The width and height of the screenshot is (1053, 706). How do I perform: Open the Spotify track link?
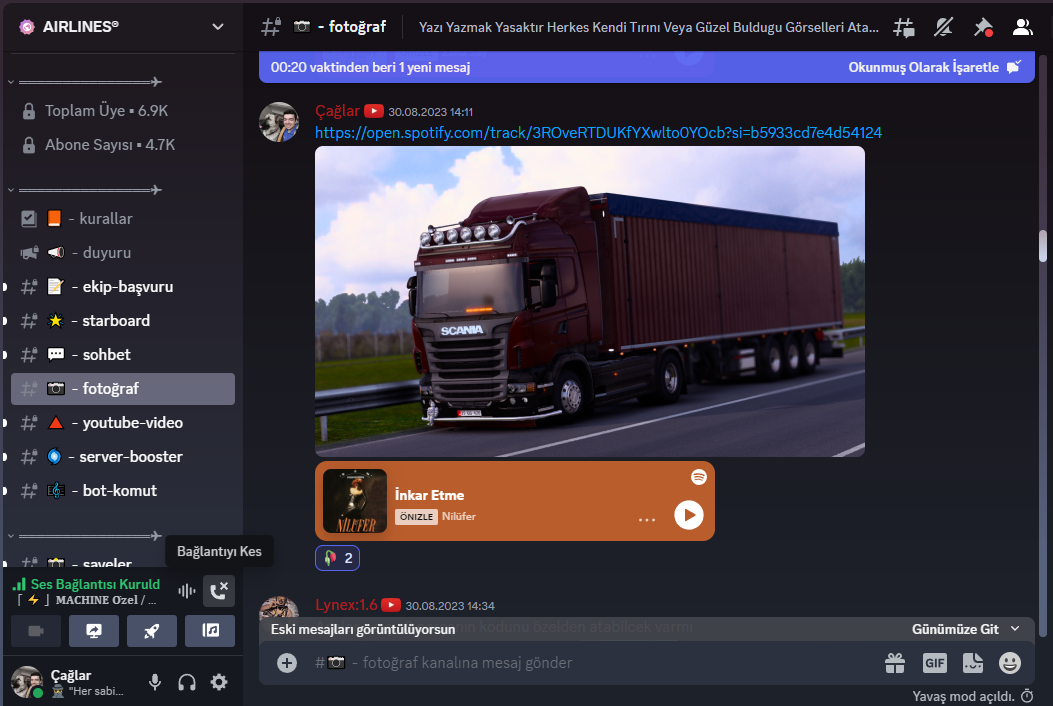[598, 132]
